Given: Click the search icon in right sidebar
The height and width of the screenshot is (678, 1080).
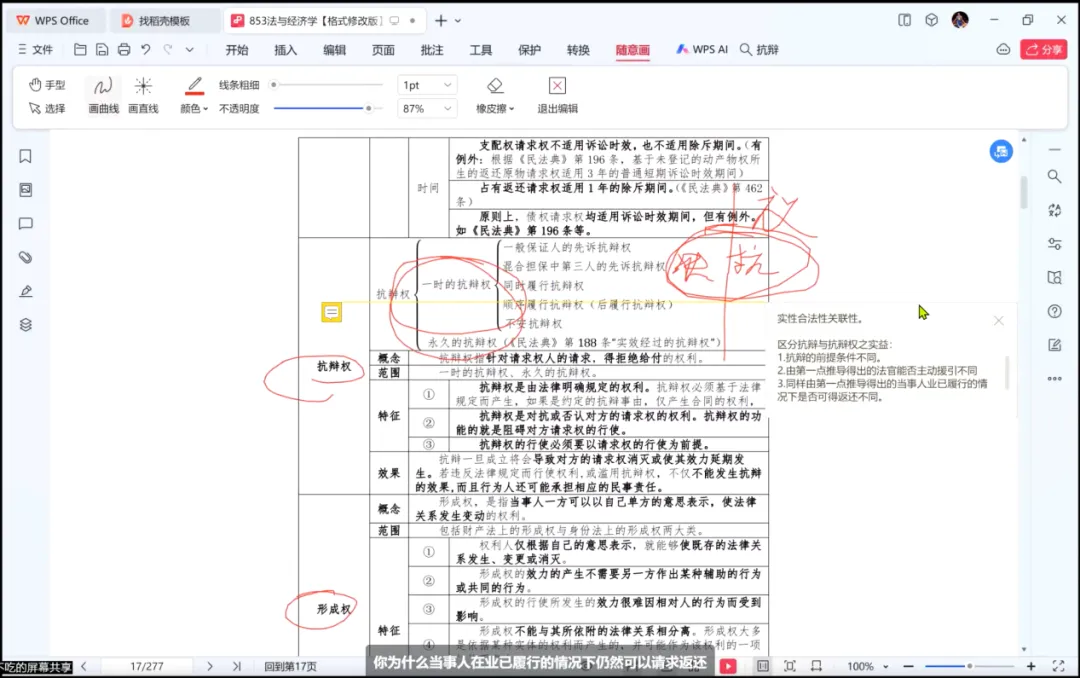Looking at the screenshot, I should [x=1055, y=176].
